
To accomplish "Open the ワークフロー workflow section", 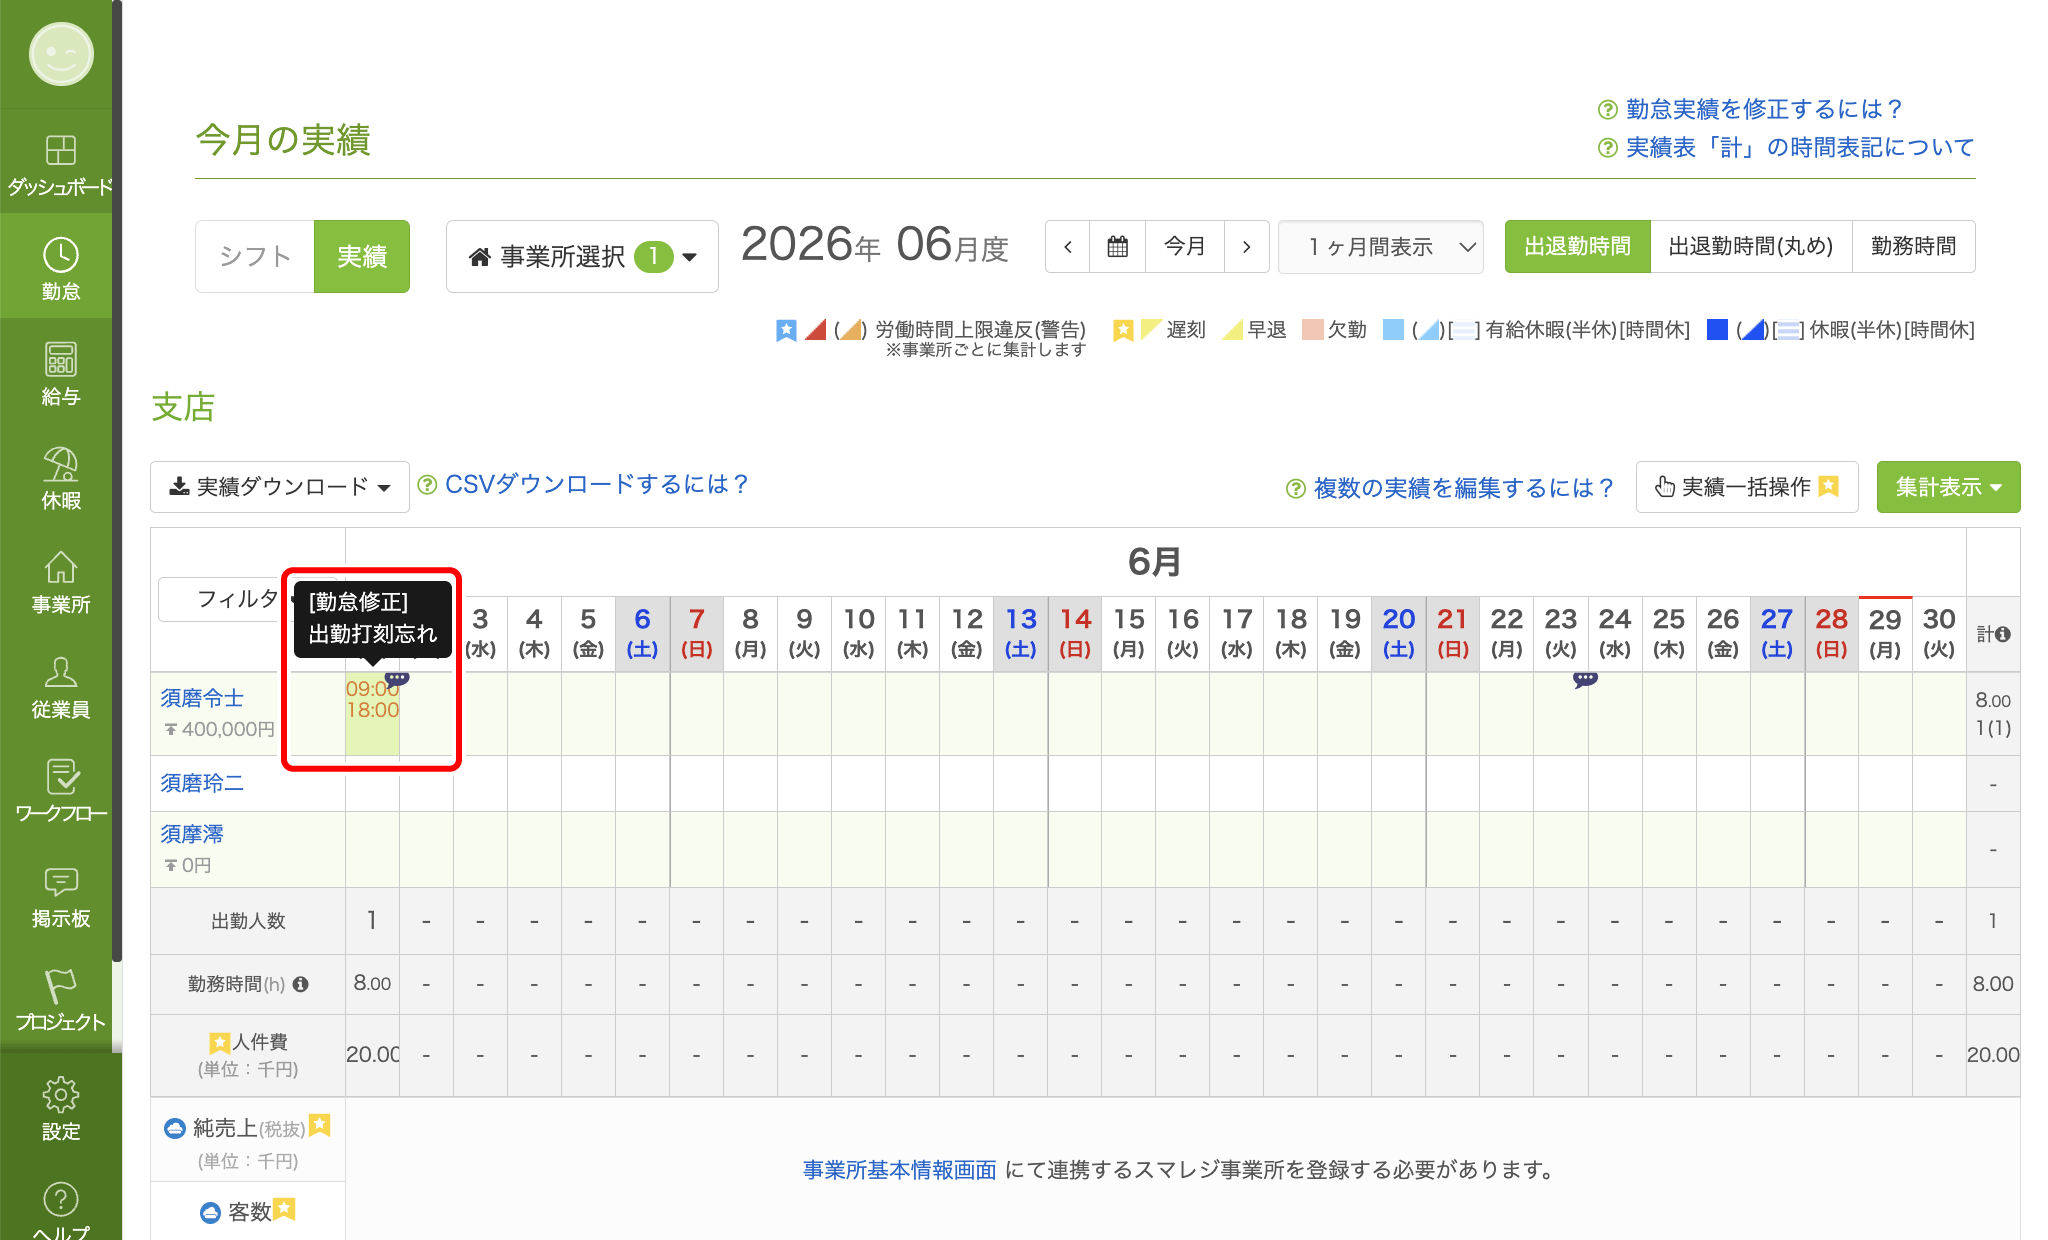I will coord(61,791).
